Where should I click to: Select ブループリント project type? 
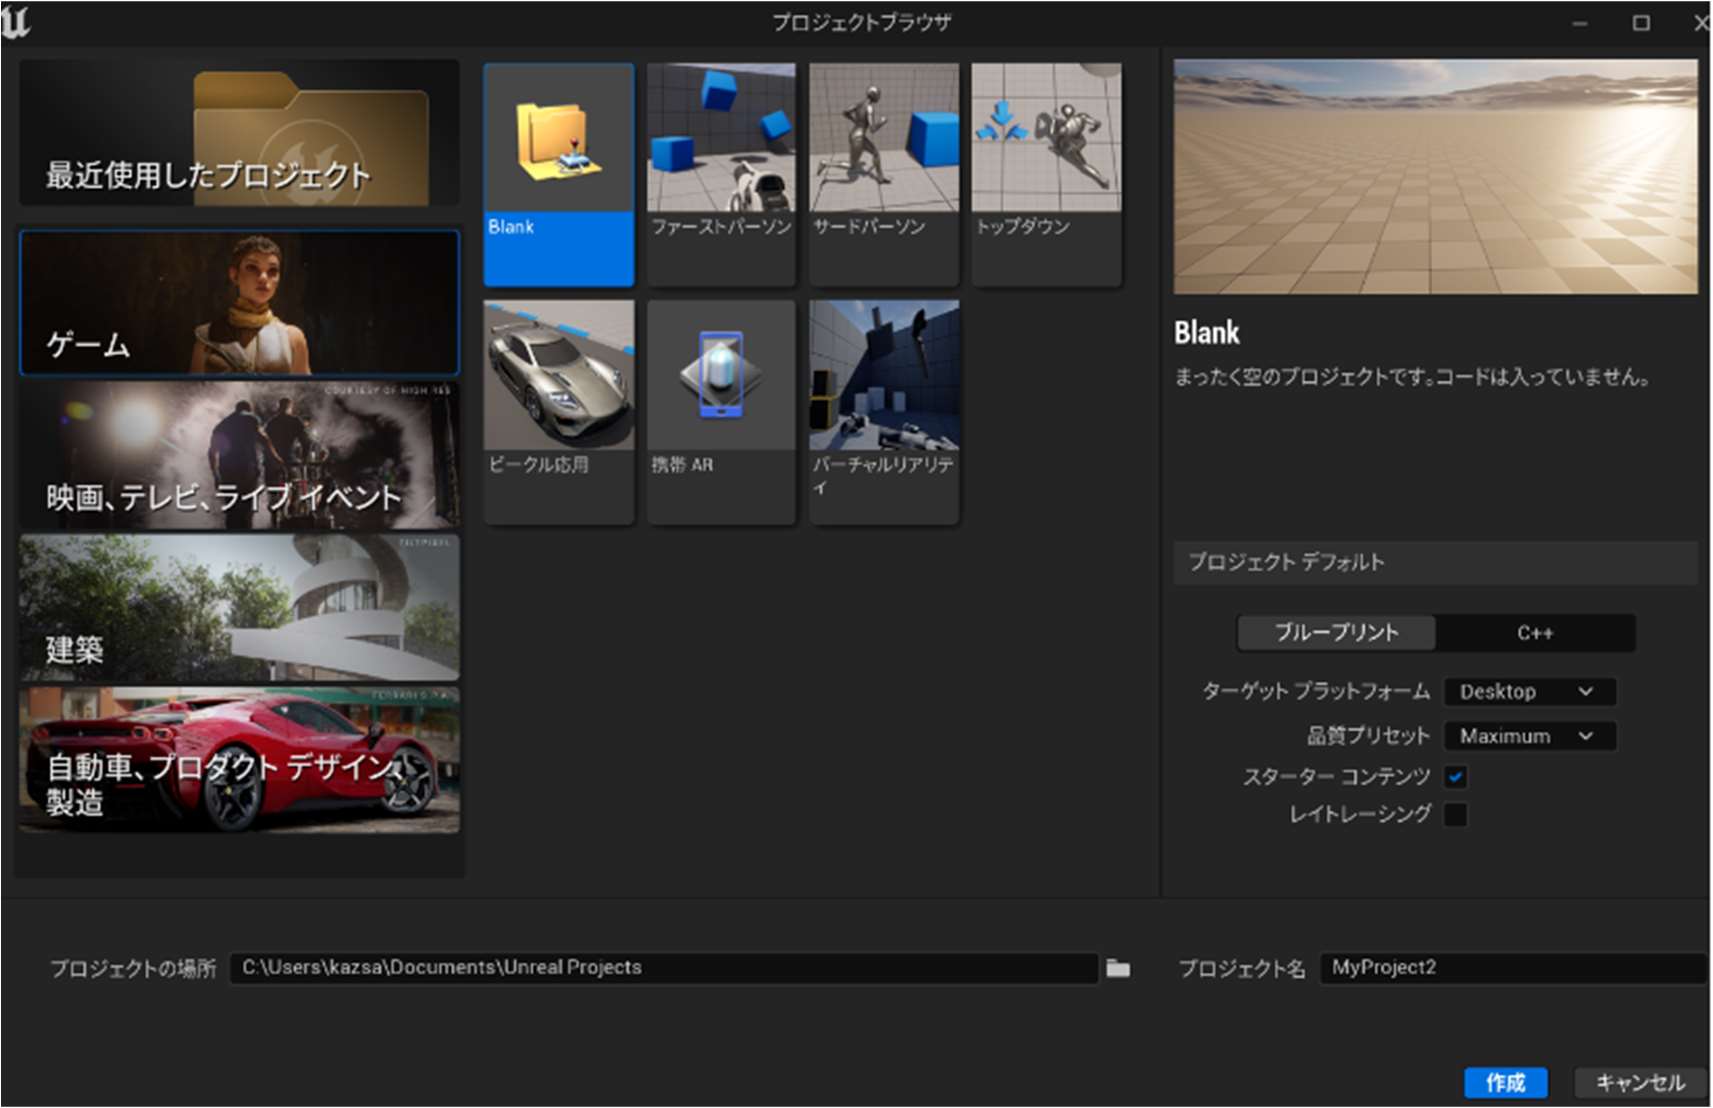(1336, 633)
